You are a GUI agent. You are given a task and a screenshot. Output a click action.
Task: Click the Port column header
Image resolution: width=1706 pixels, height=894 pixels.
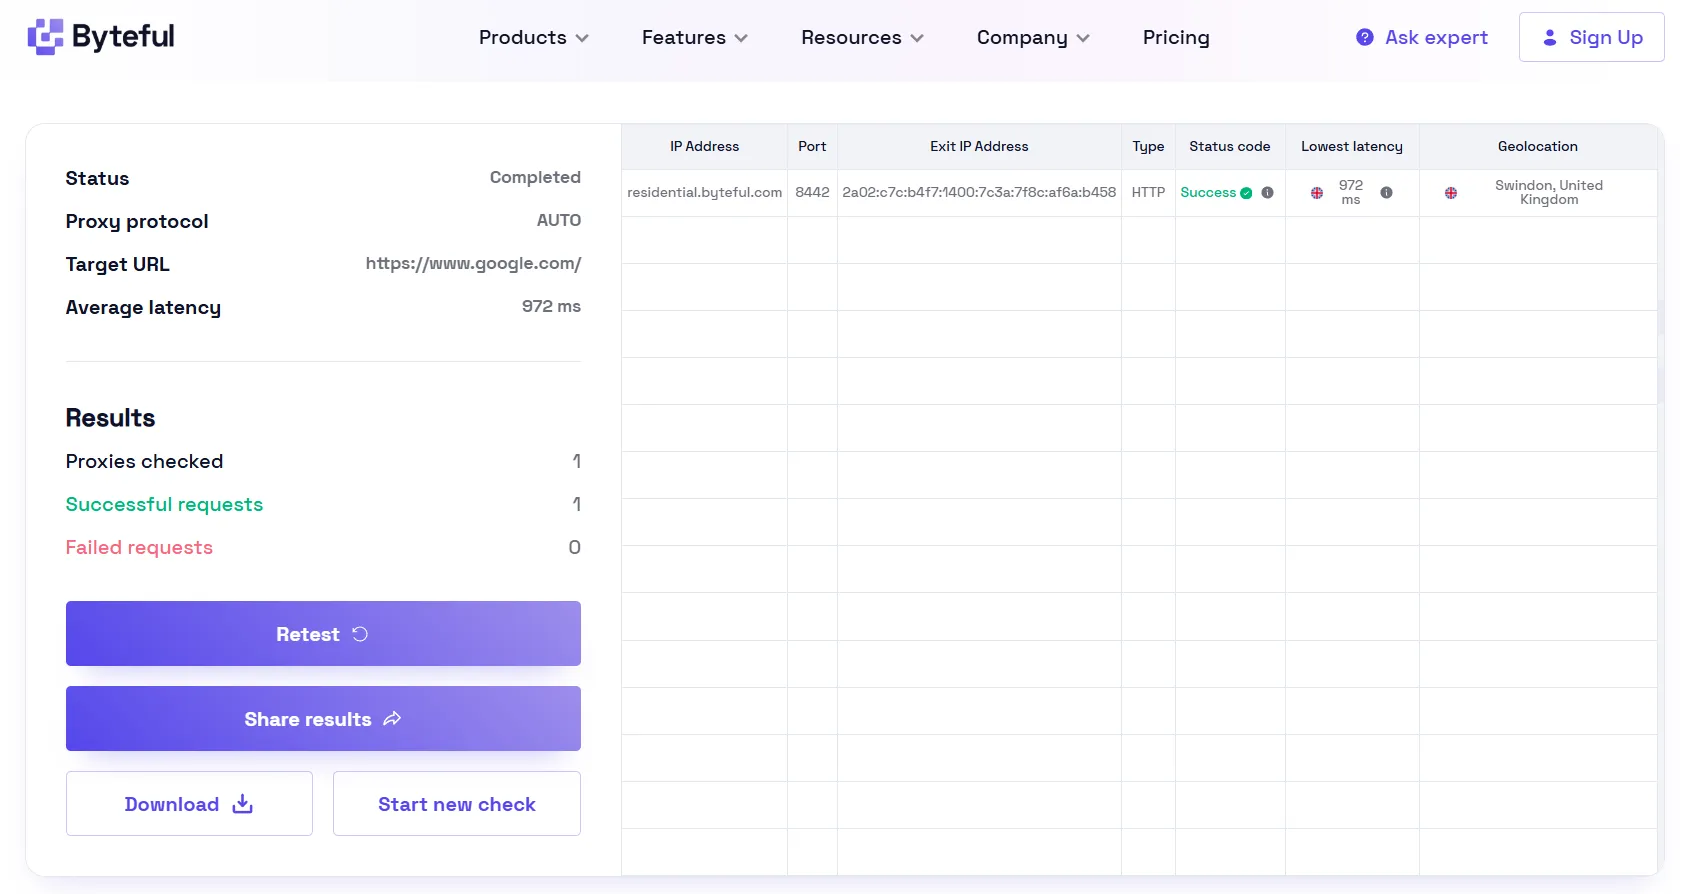(812, 146)
